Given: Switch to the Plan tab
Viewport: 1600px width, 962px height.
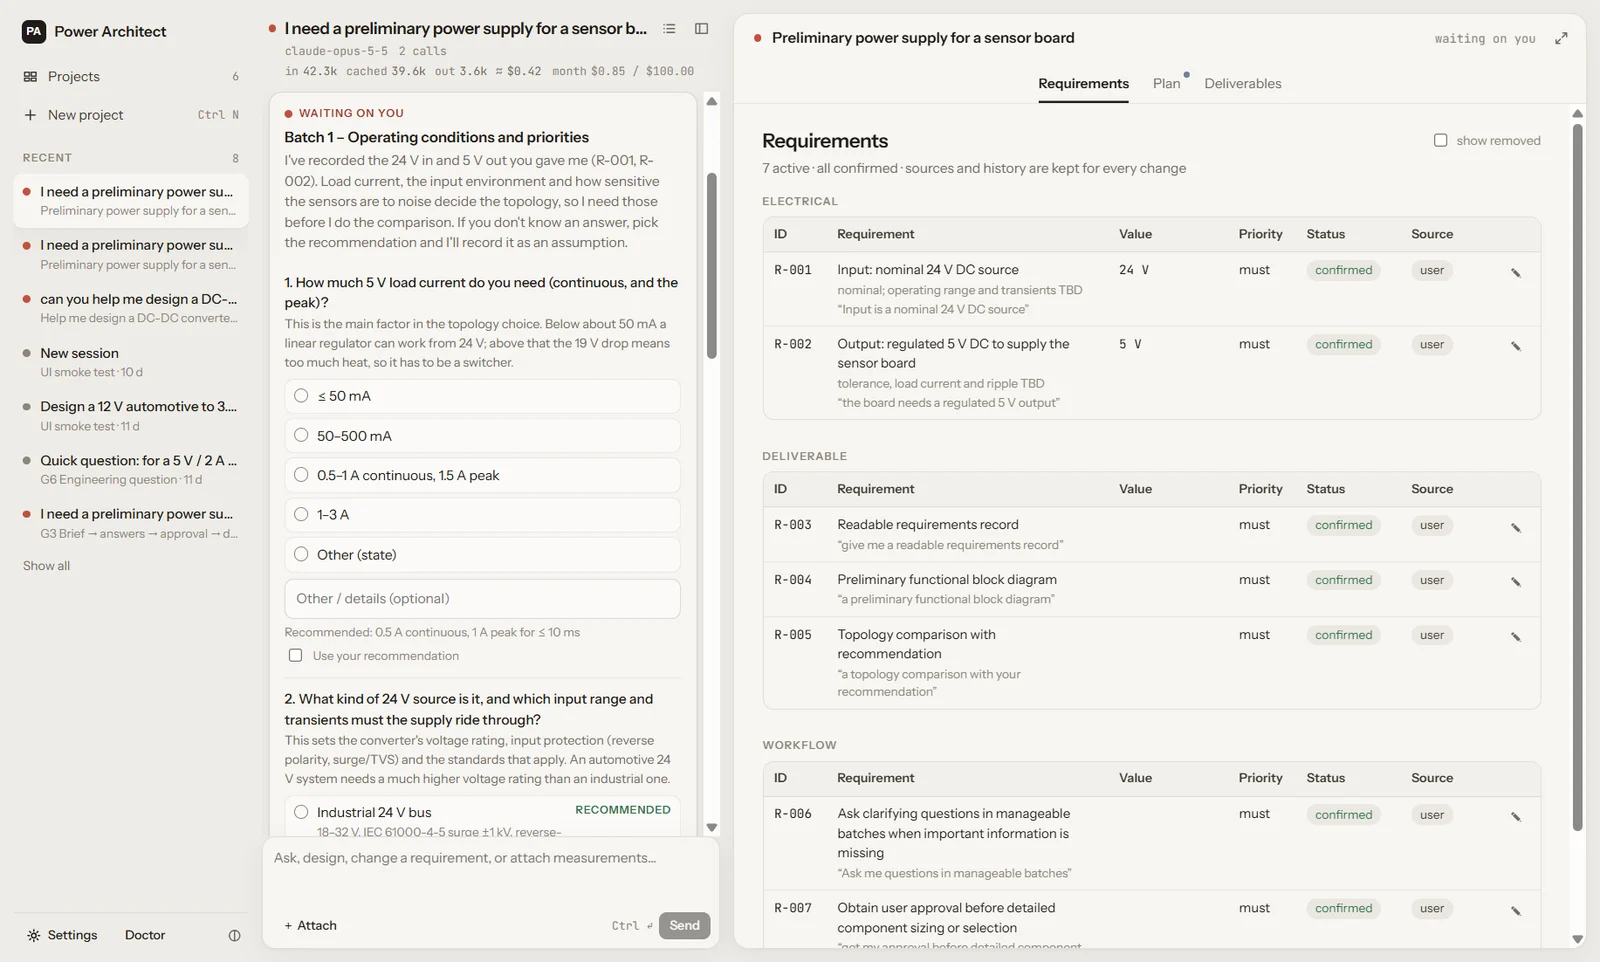Looking at the screenshot, I should point(1166,84).
